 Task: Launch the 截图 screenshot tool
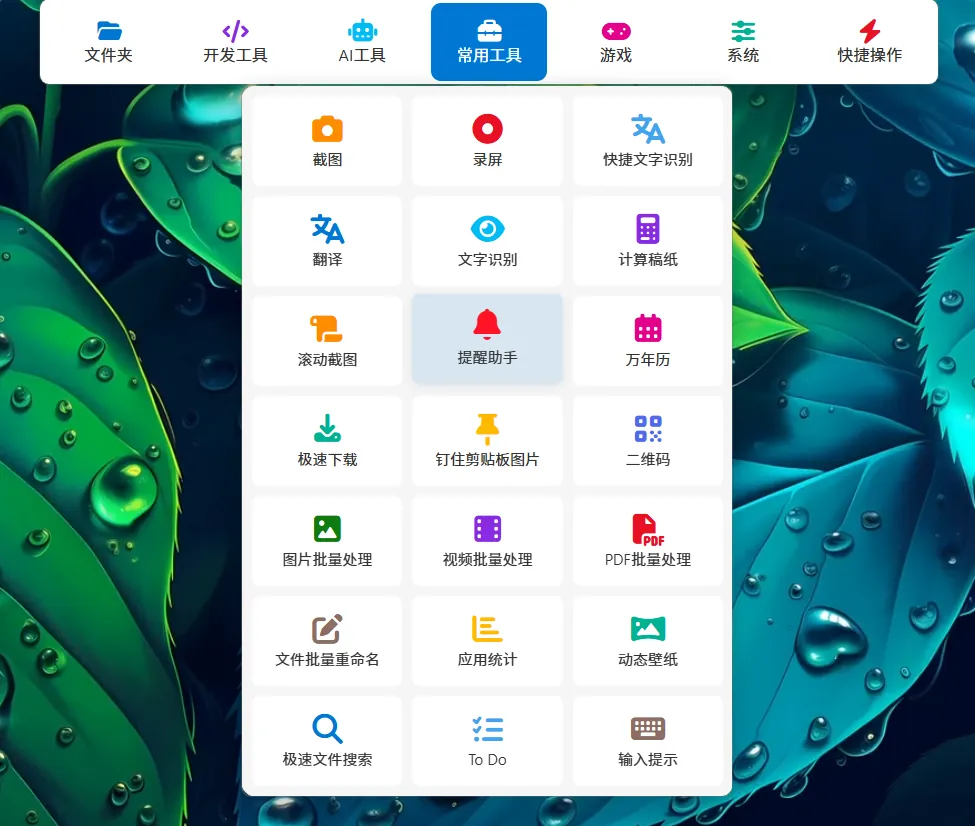pyautogui.click(x=327, y=141)
